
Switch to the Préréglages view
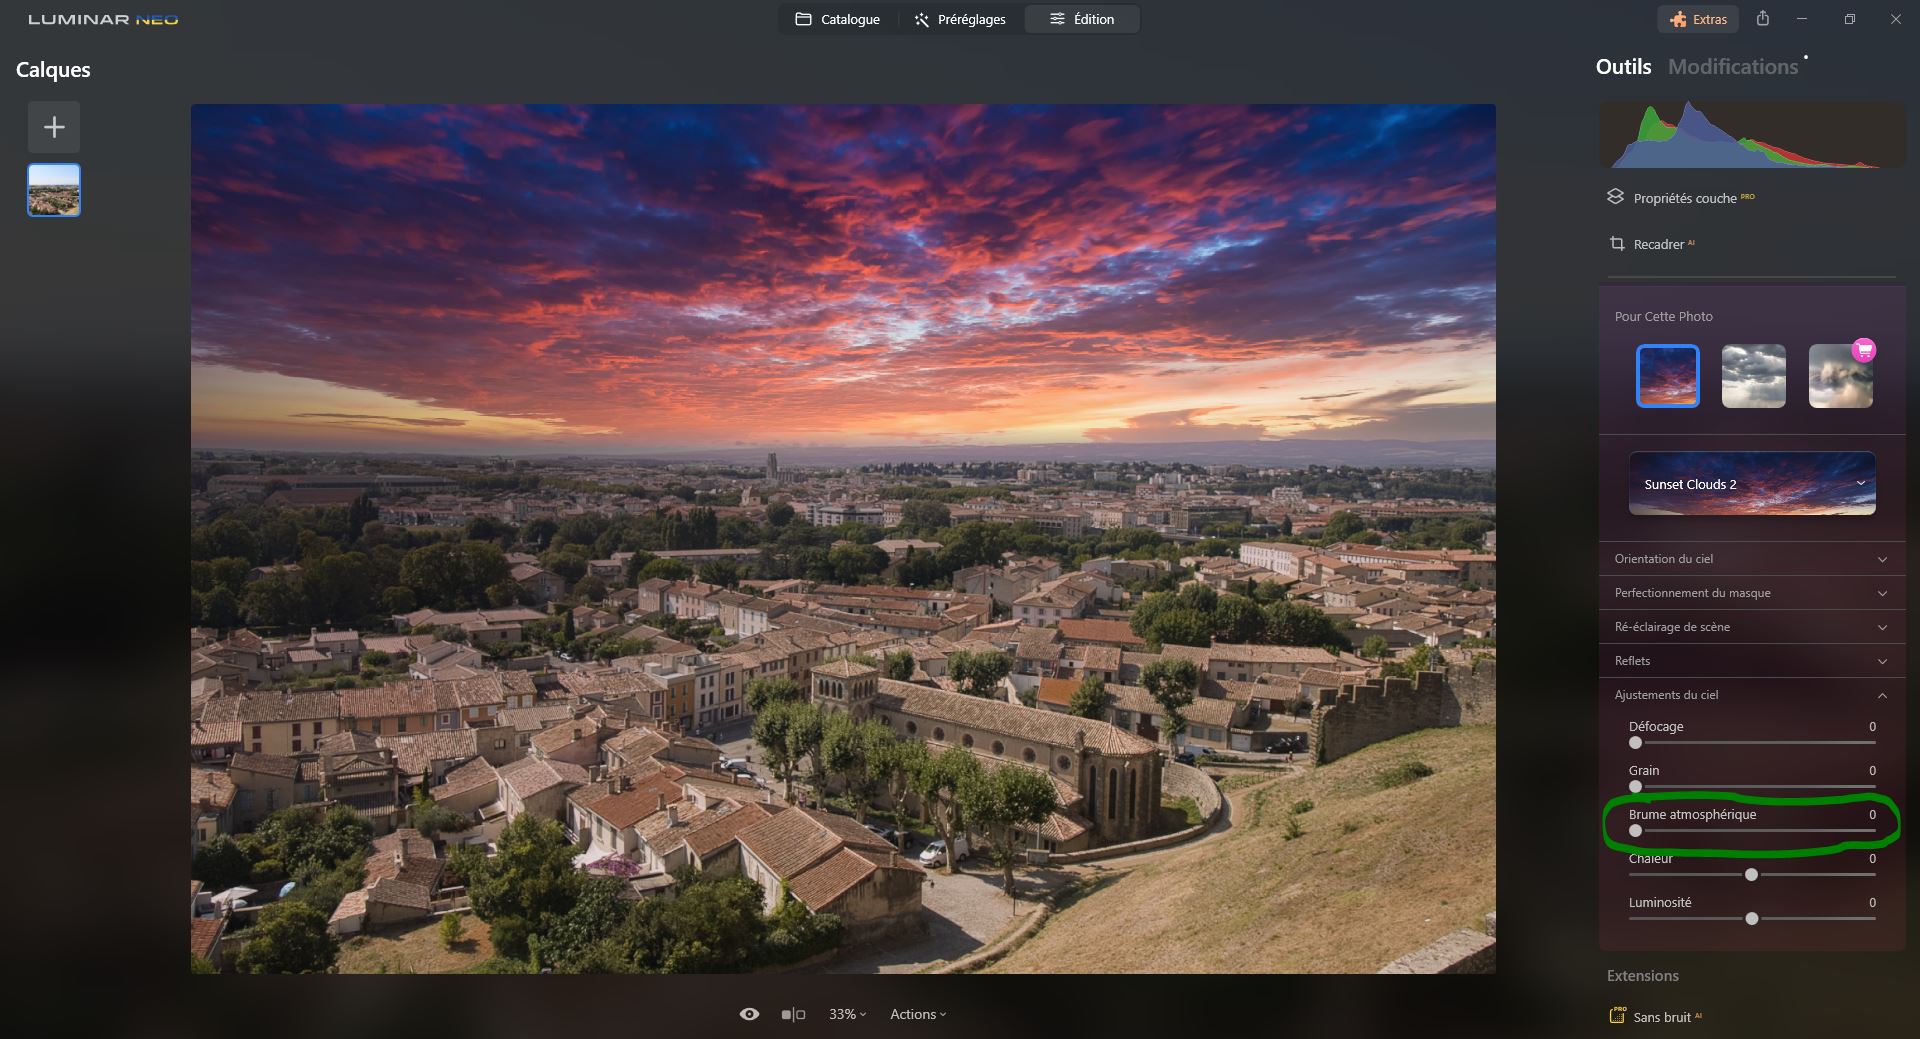[x=958, y=19]
